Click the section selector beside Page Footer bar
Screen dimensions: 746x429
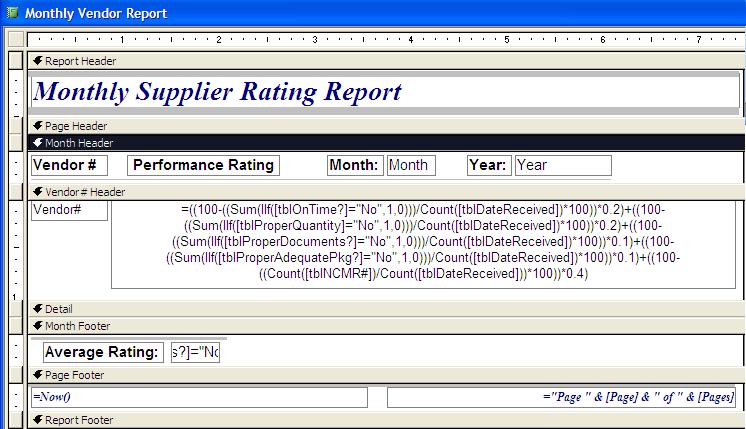pyautogui.click(x=16, y=375)
